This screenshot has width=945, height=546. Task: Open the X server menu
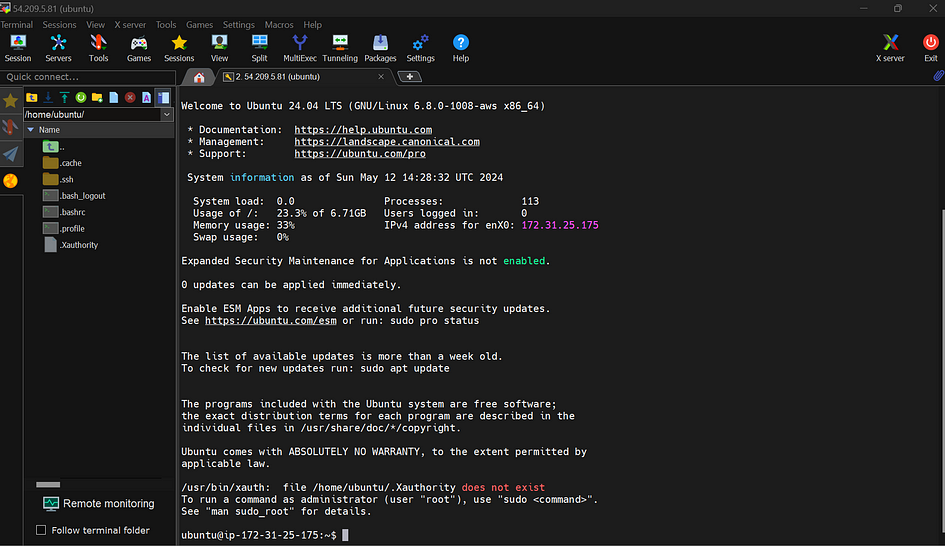pyautogui.click(x=130, y=25)
